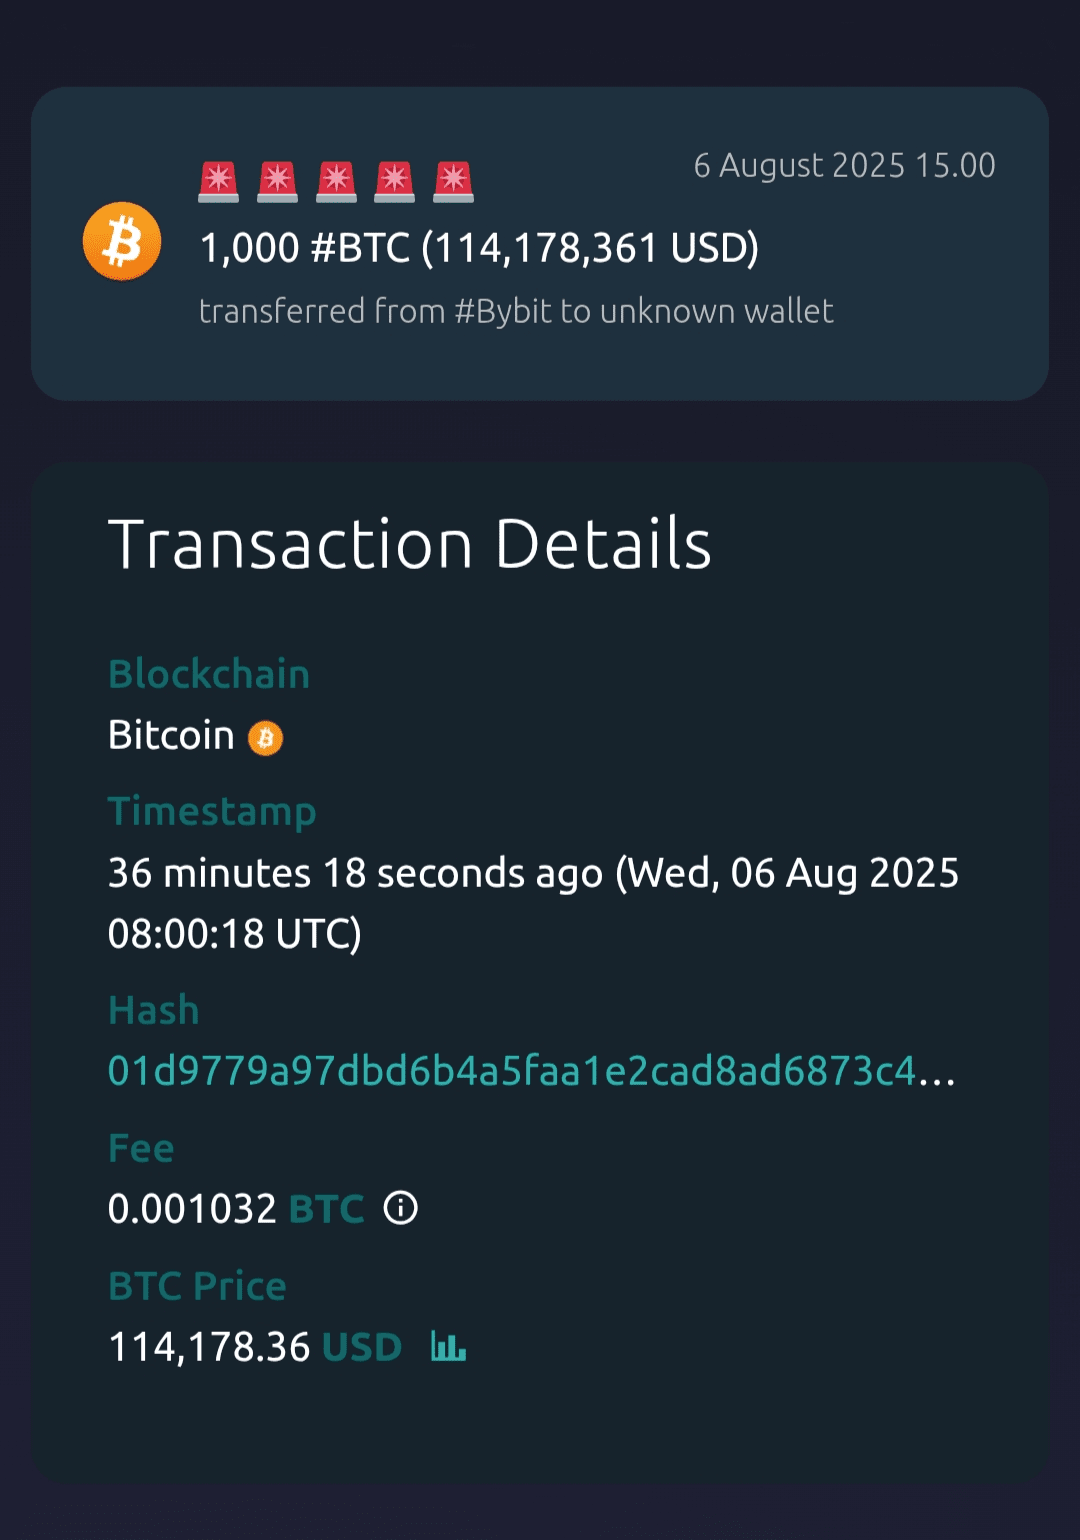Click the USD currency label

pyautogui.click(x=362, y=1347)
